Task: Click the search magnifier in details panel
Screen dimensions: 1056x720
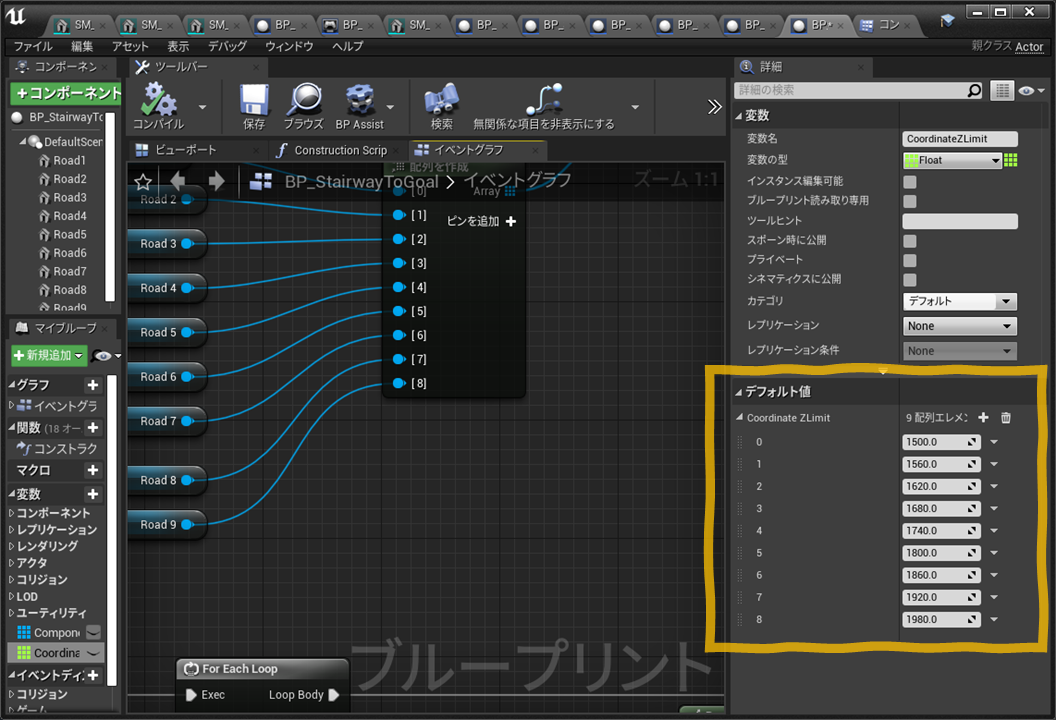Action: click(974, 90)
